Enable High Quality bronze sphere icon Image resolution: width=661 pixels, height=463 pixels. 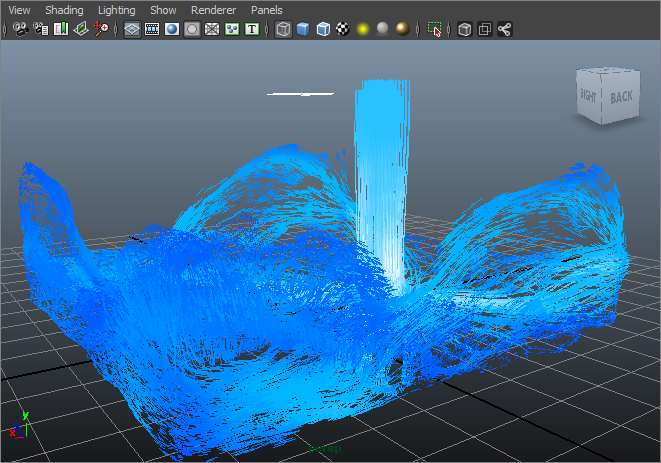(403, 29)
